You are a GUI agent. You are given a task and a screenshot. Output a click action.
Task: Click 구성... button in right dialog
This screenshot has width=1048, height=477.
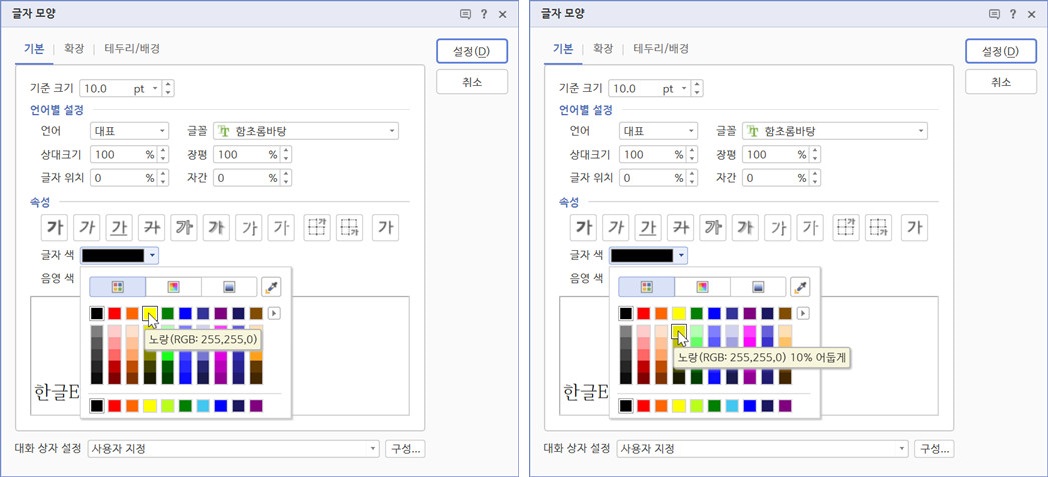tap(934, 449)
